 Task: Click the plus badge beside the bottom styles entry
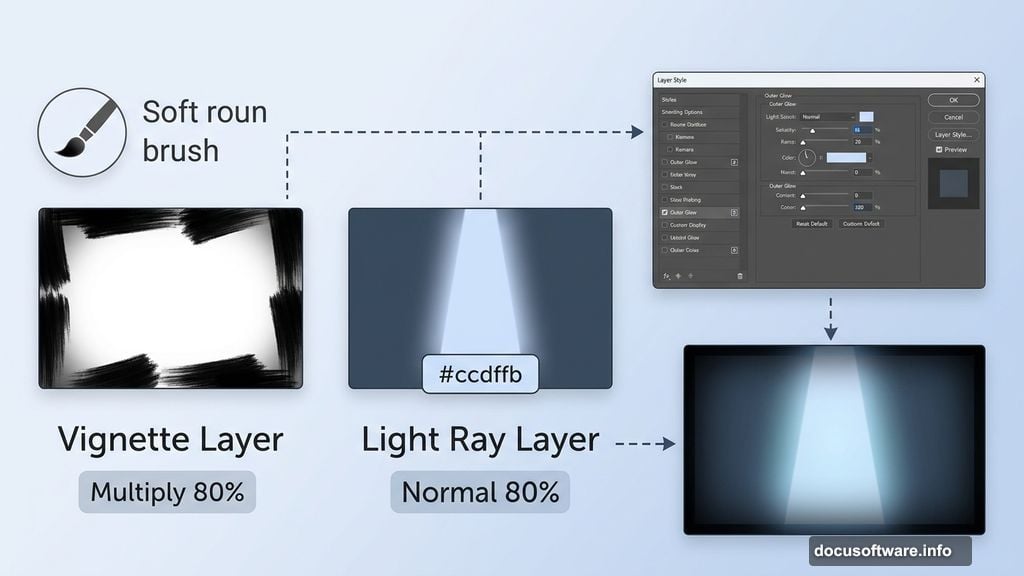[x=733, y=250]
